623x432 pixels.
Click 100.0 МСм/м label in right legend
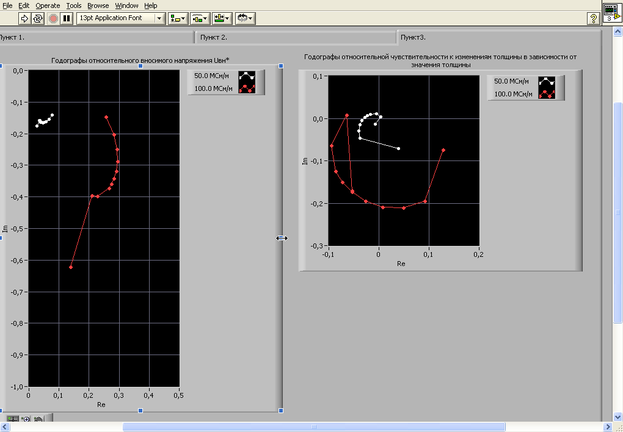(x=513, y=94)
